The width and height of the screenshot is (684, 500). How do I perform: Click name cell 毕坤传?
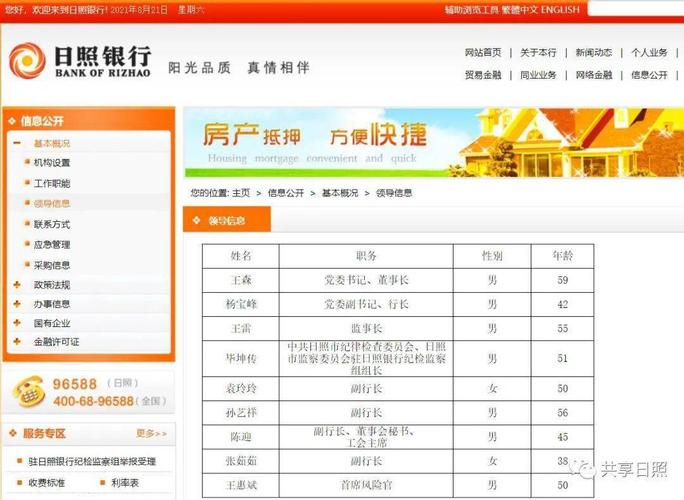(x=241, y=359)
